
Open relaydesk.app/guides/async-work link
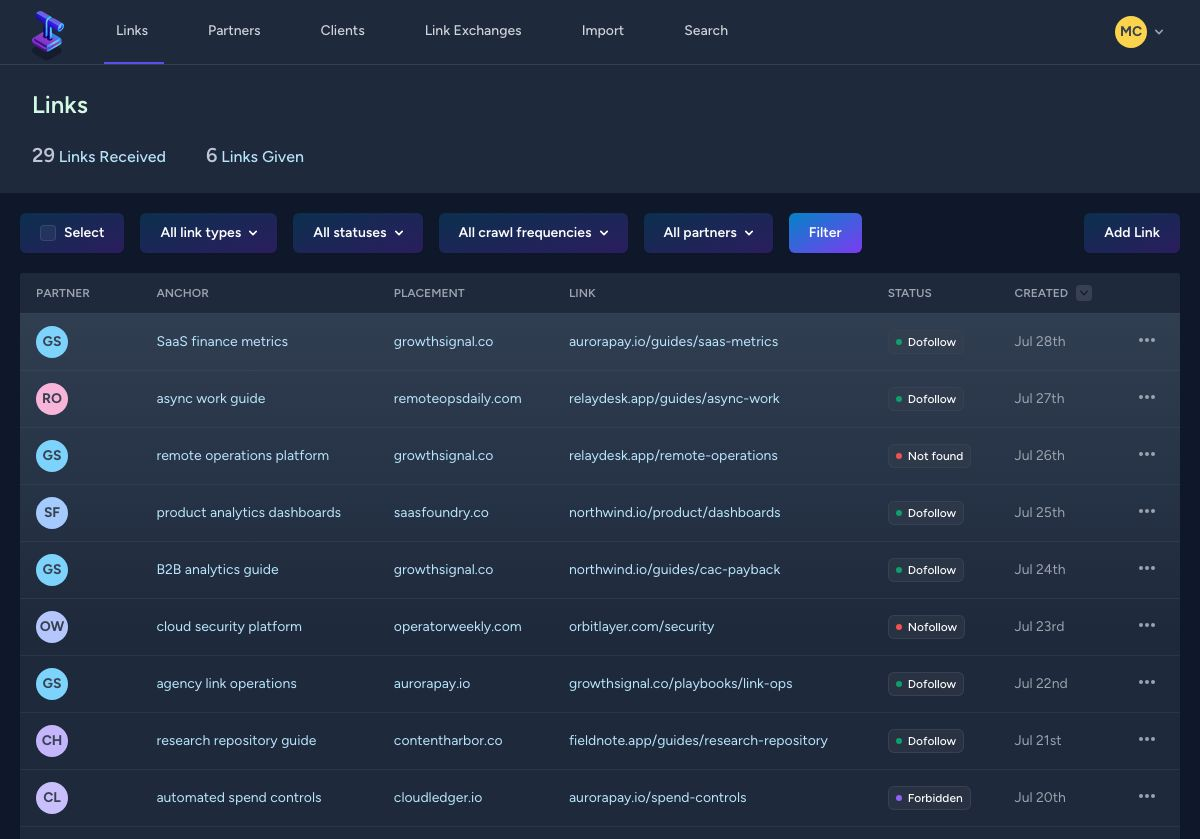tap(674, 398)
